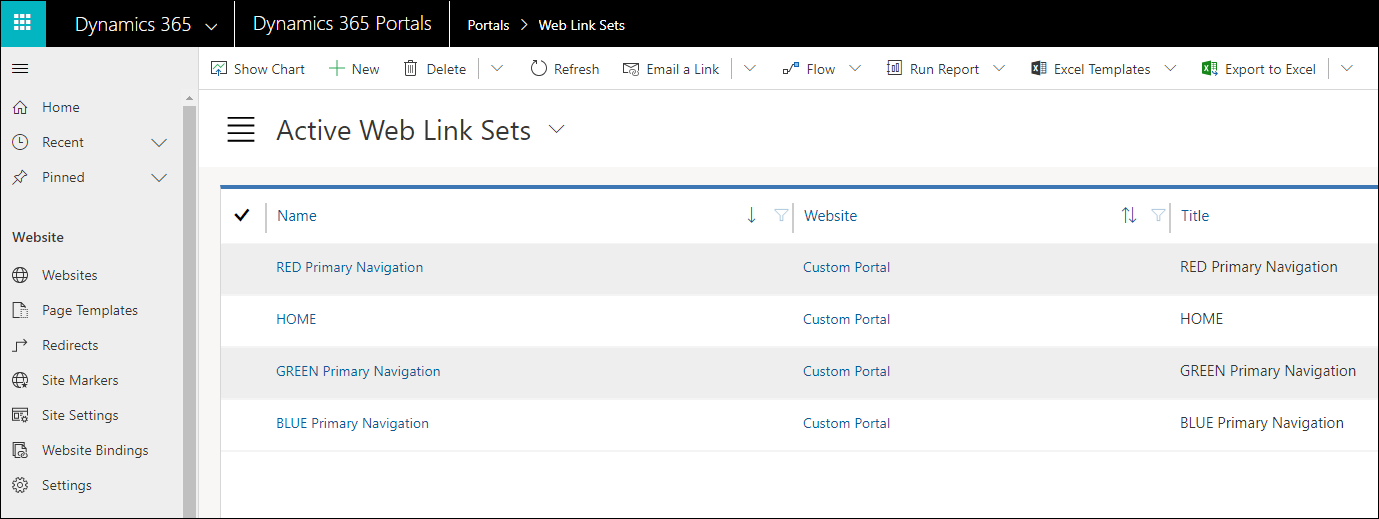Click the Delete trash icon
This screenshot has width=1379, height=519.
pos(410,69)
